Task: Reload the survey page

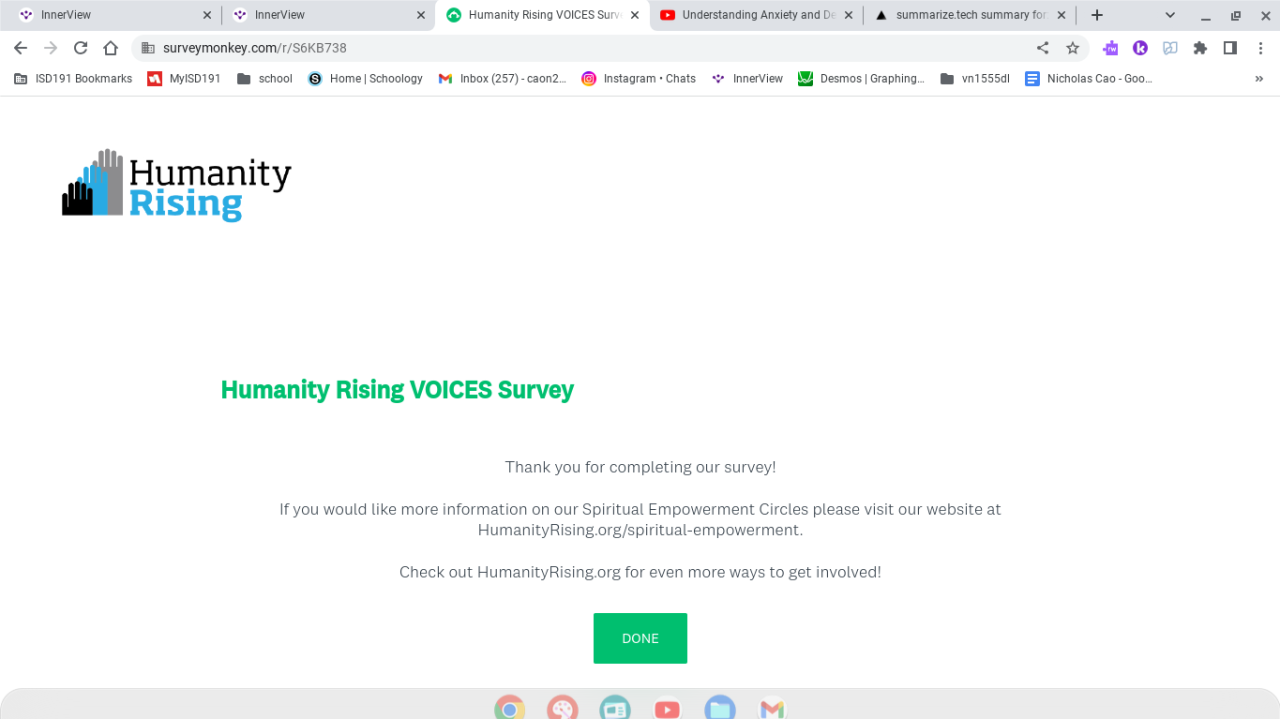Action: pos(80,48)
